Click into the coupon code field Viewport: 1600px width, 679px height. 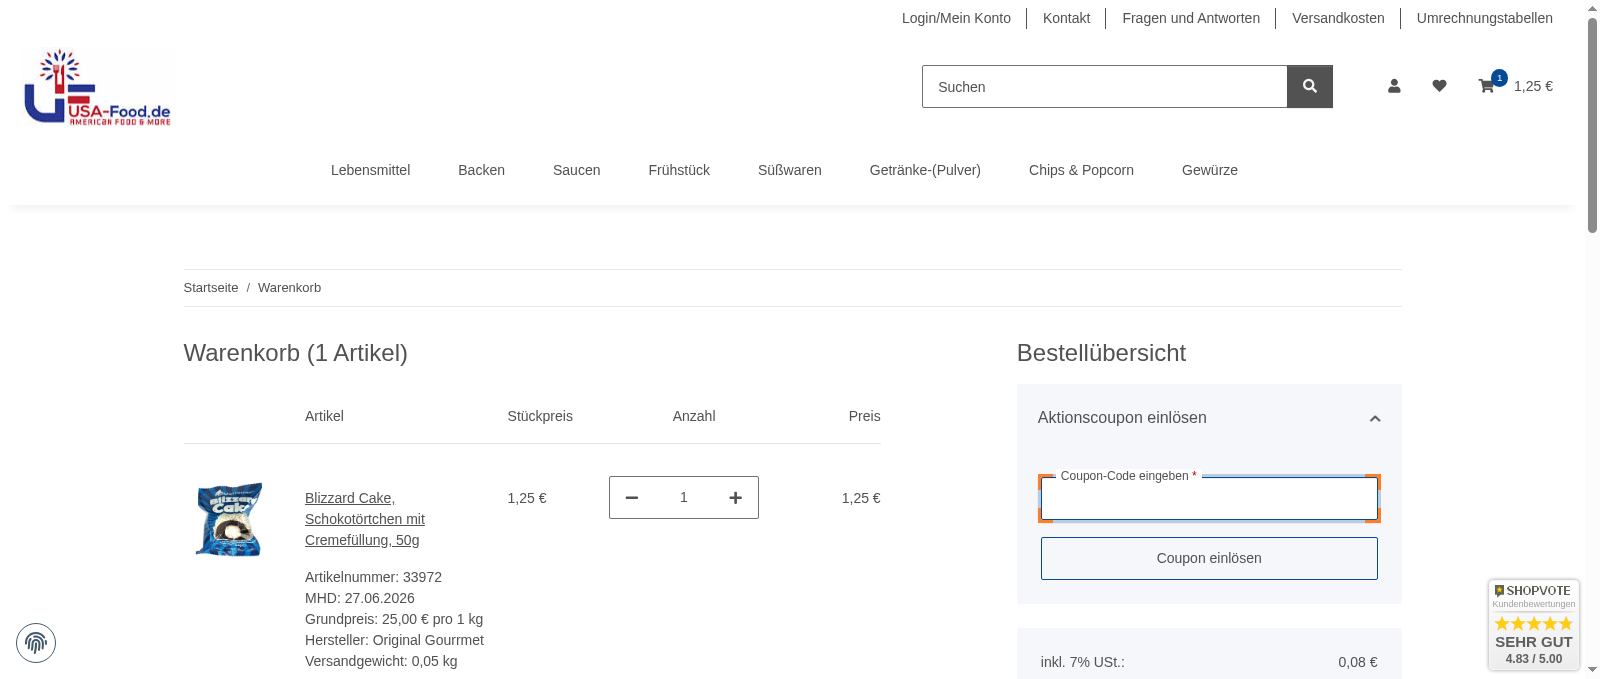1209,500
